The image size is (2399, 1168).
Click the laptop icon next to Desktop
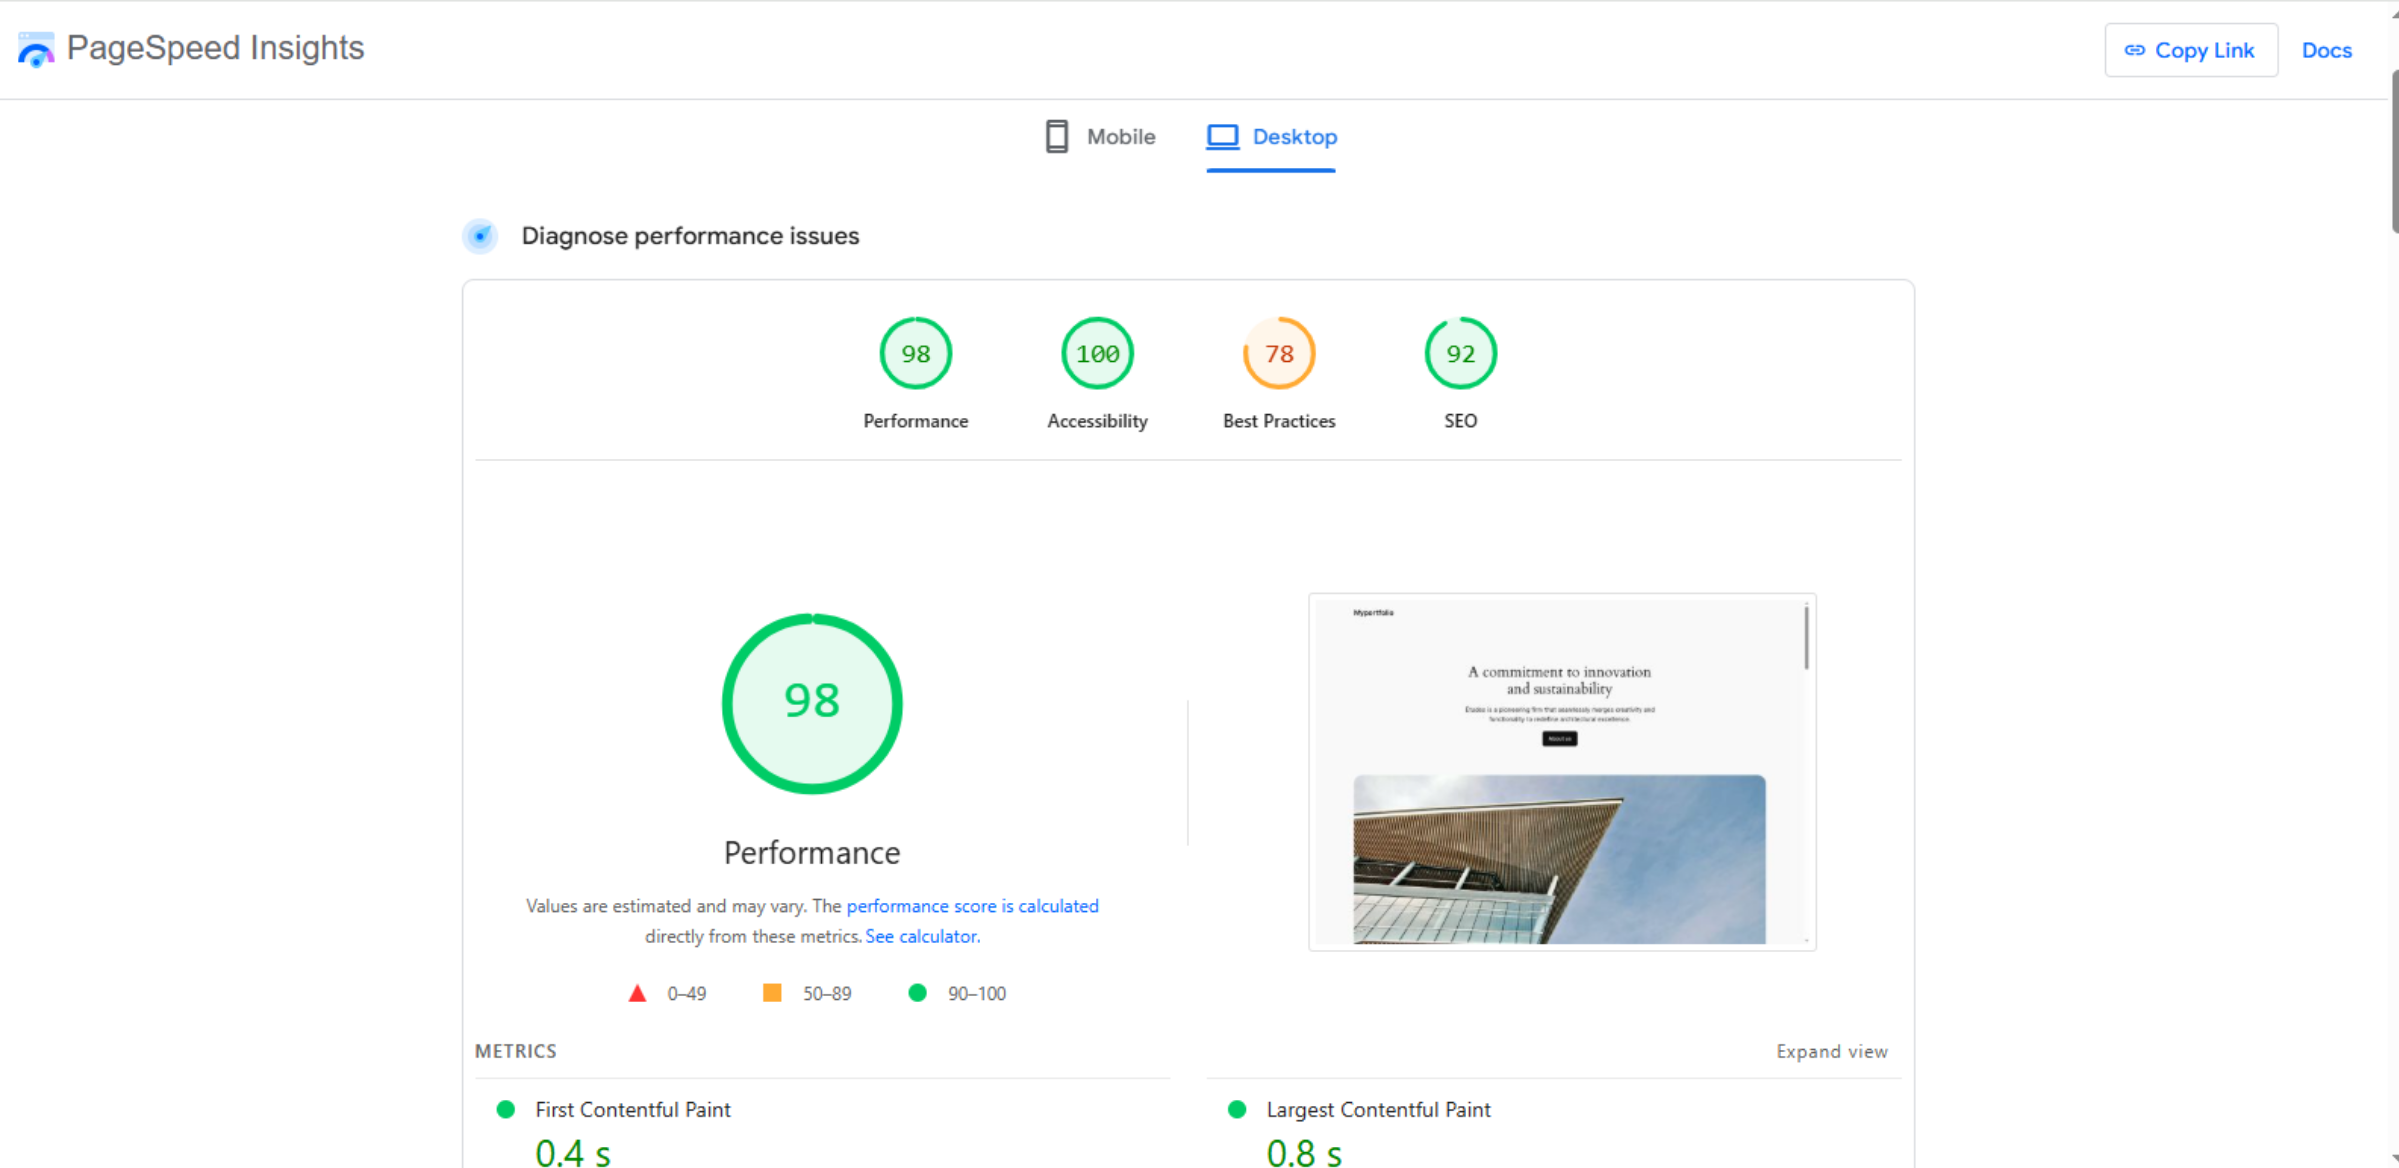[1221, 136]
